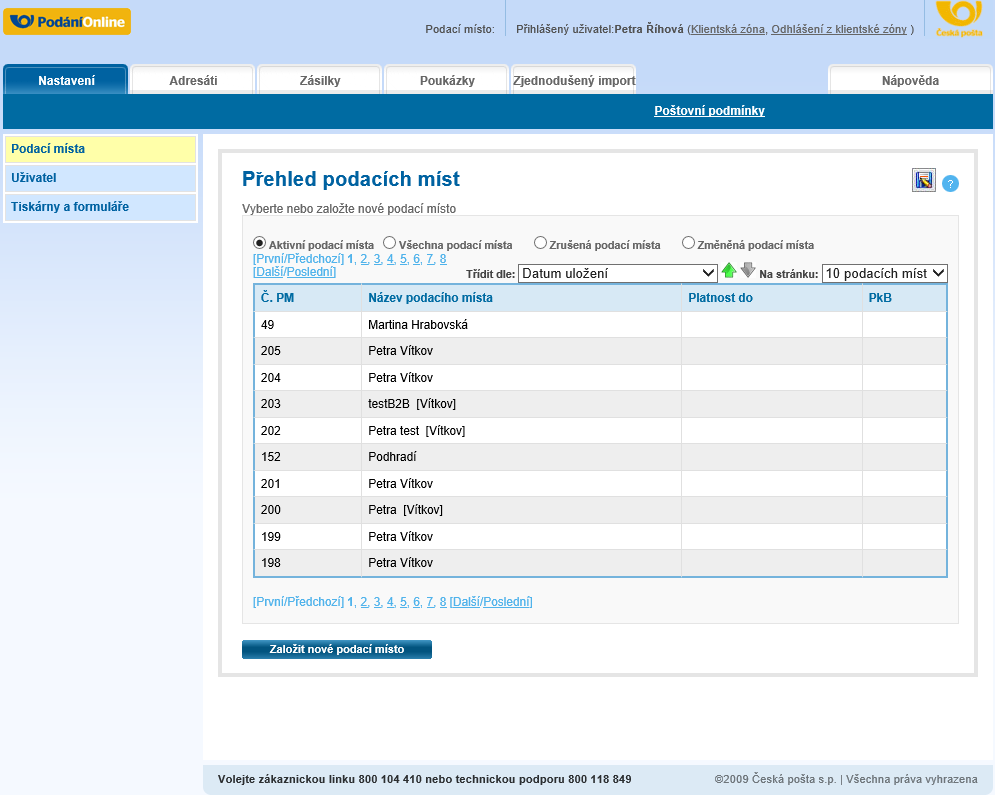Switch to the Zásilky tab
The width and height of the screenshot is (995, 795).
320,81
